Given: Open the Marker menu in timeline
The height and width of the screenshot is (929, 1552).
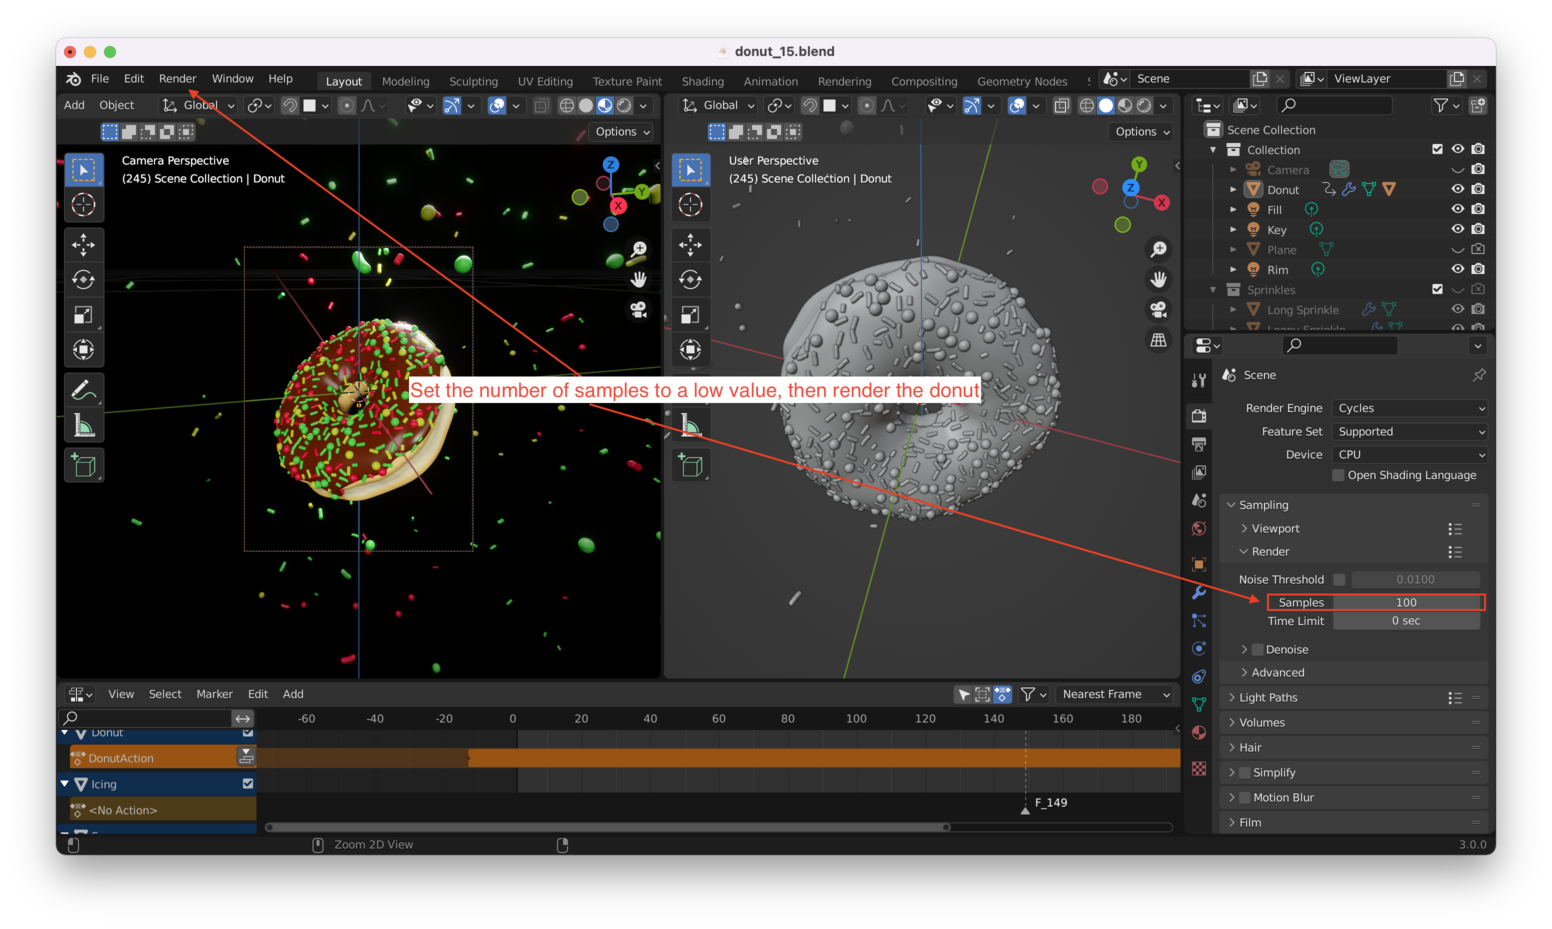Looking at the screenshot, I should (214, 694).
